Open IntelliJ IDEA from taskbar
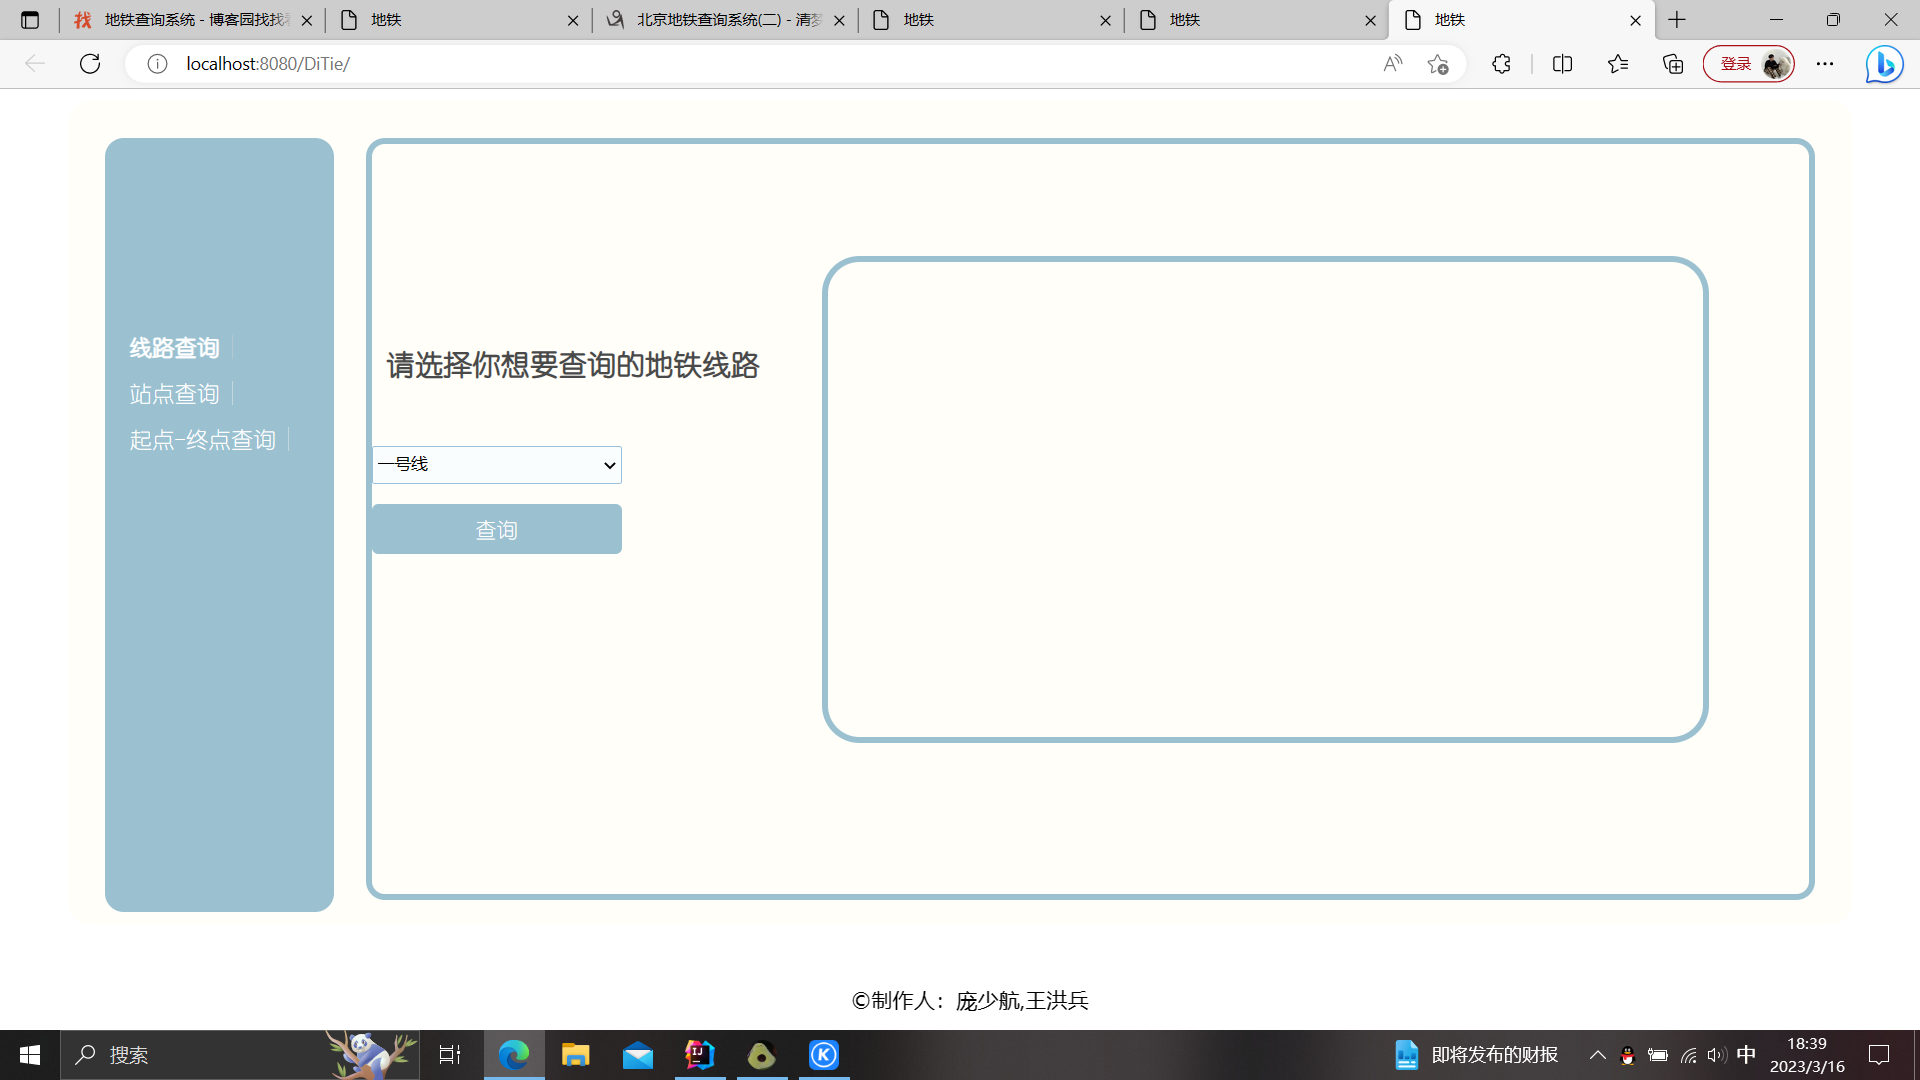Image resolution: width=1920 pixels, height=1080 pixels. pyautogui.click(x=700, y=1055)
